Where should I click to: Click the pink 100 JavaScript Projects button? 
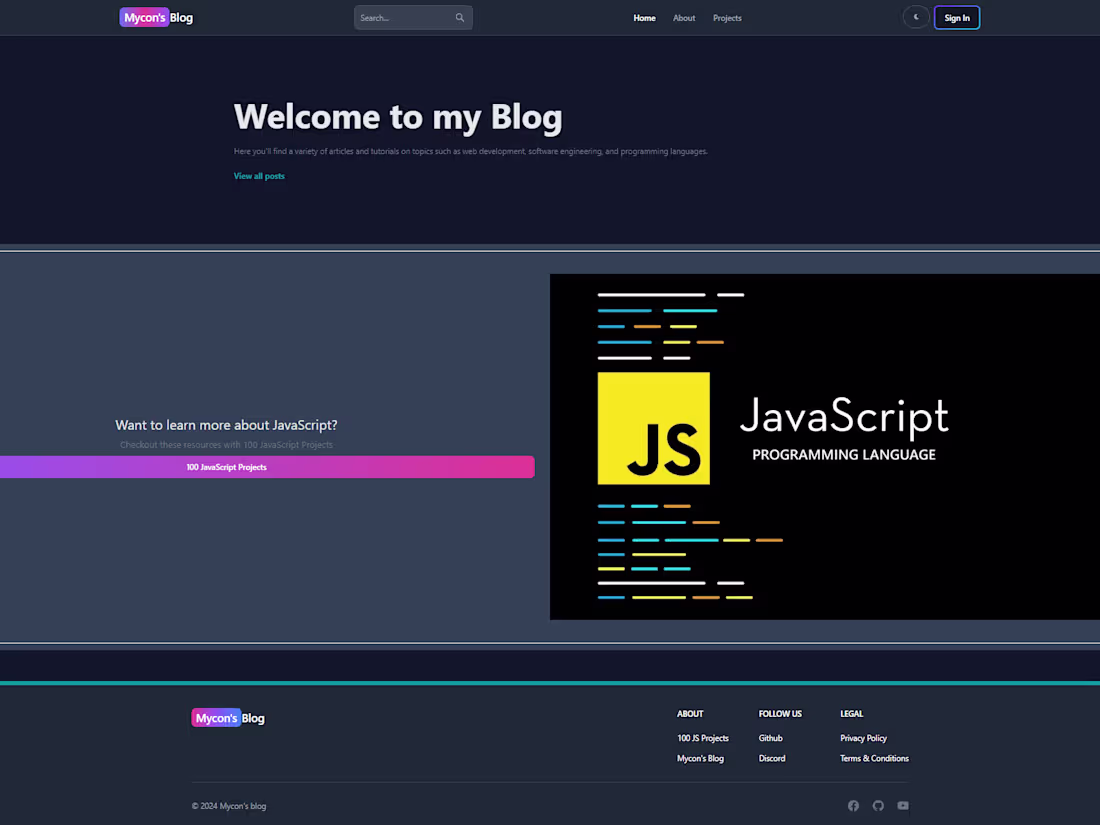click(x=226, y=466)
